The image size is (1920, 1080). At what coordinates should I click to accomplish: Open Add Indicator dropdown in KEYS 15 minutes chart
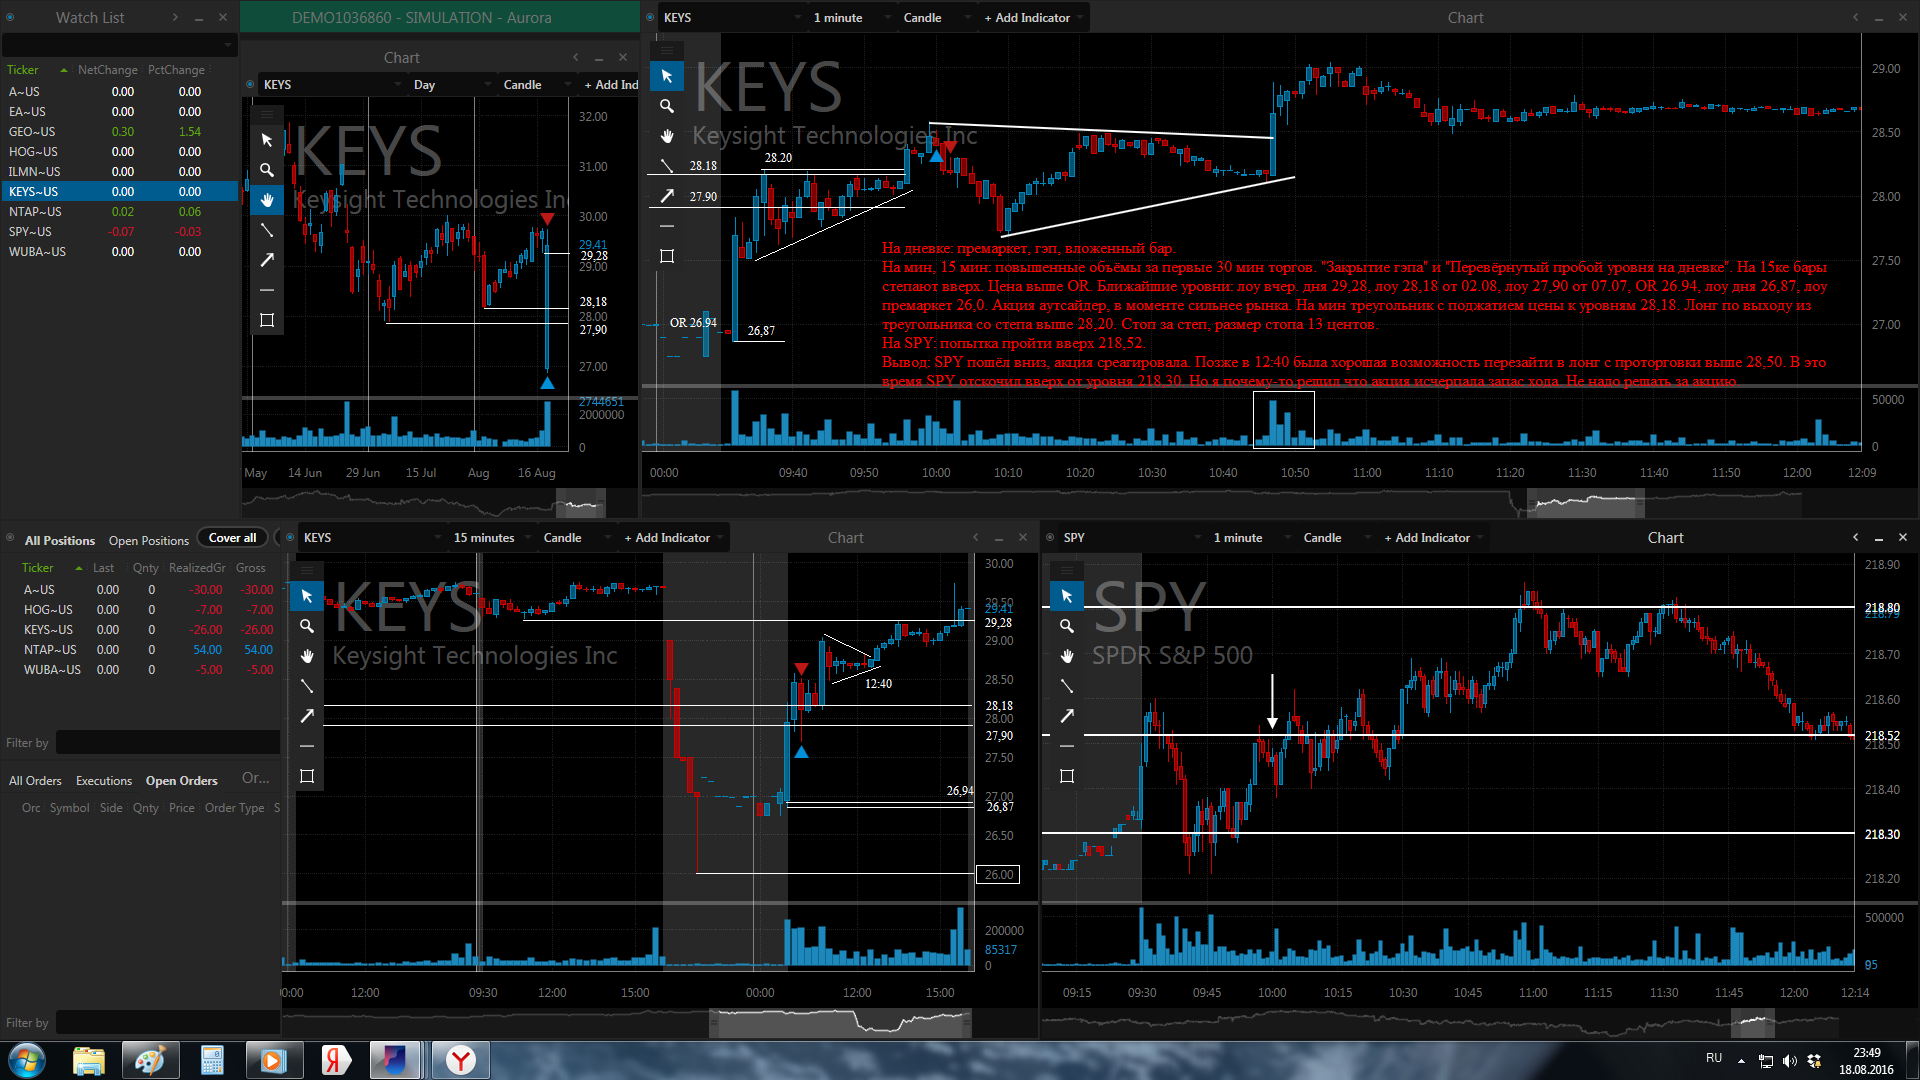click(x=672, y=537)
